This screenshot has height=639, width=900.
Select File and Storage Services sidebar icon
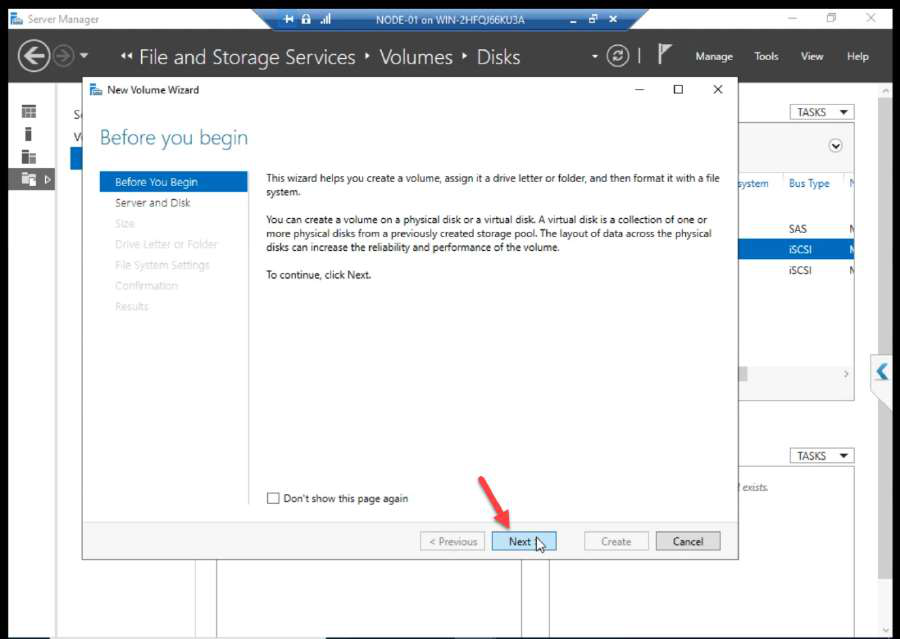(29, 179)
